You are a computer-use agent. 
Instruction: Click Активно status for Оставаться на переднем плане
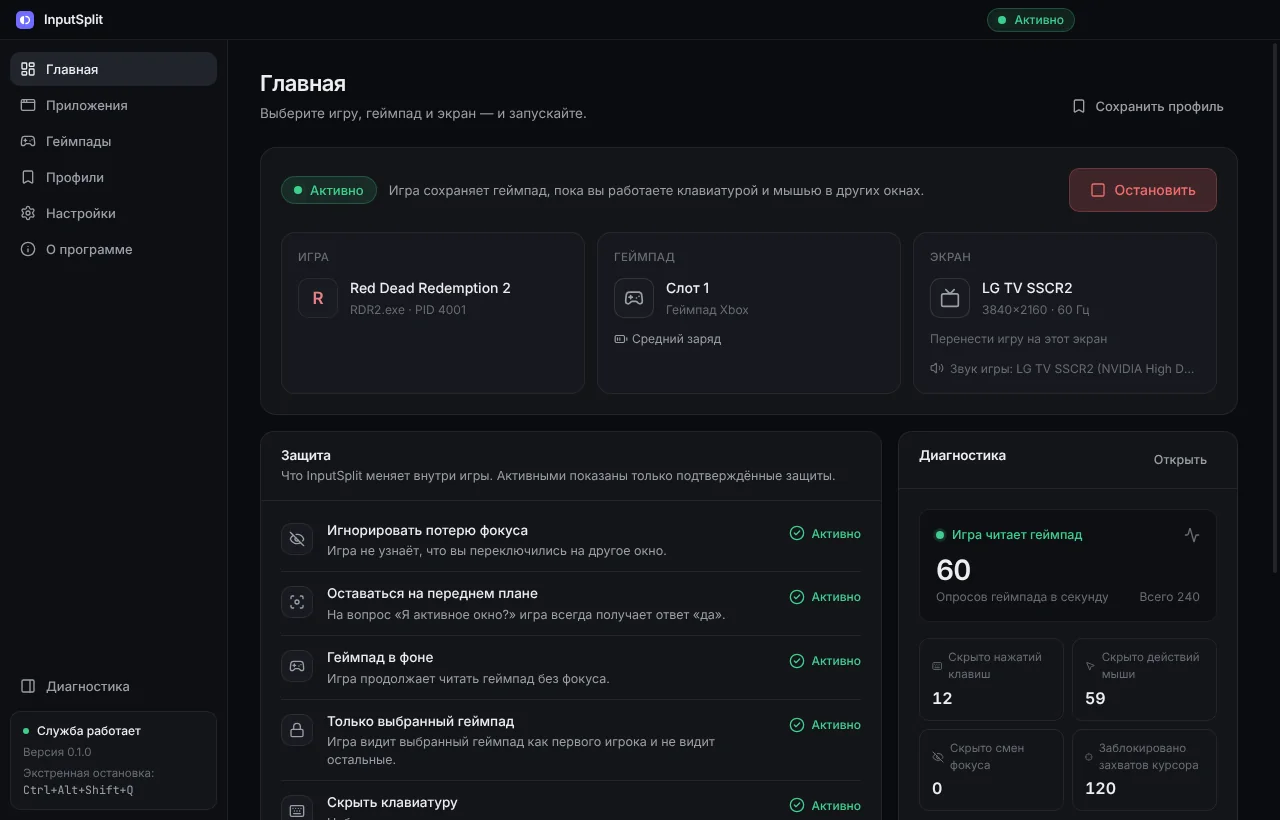coord(825,597)
